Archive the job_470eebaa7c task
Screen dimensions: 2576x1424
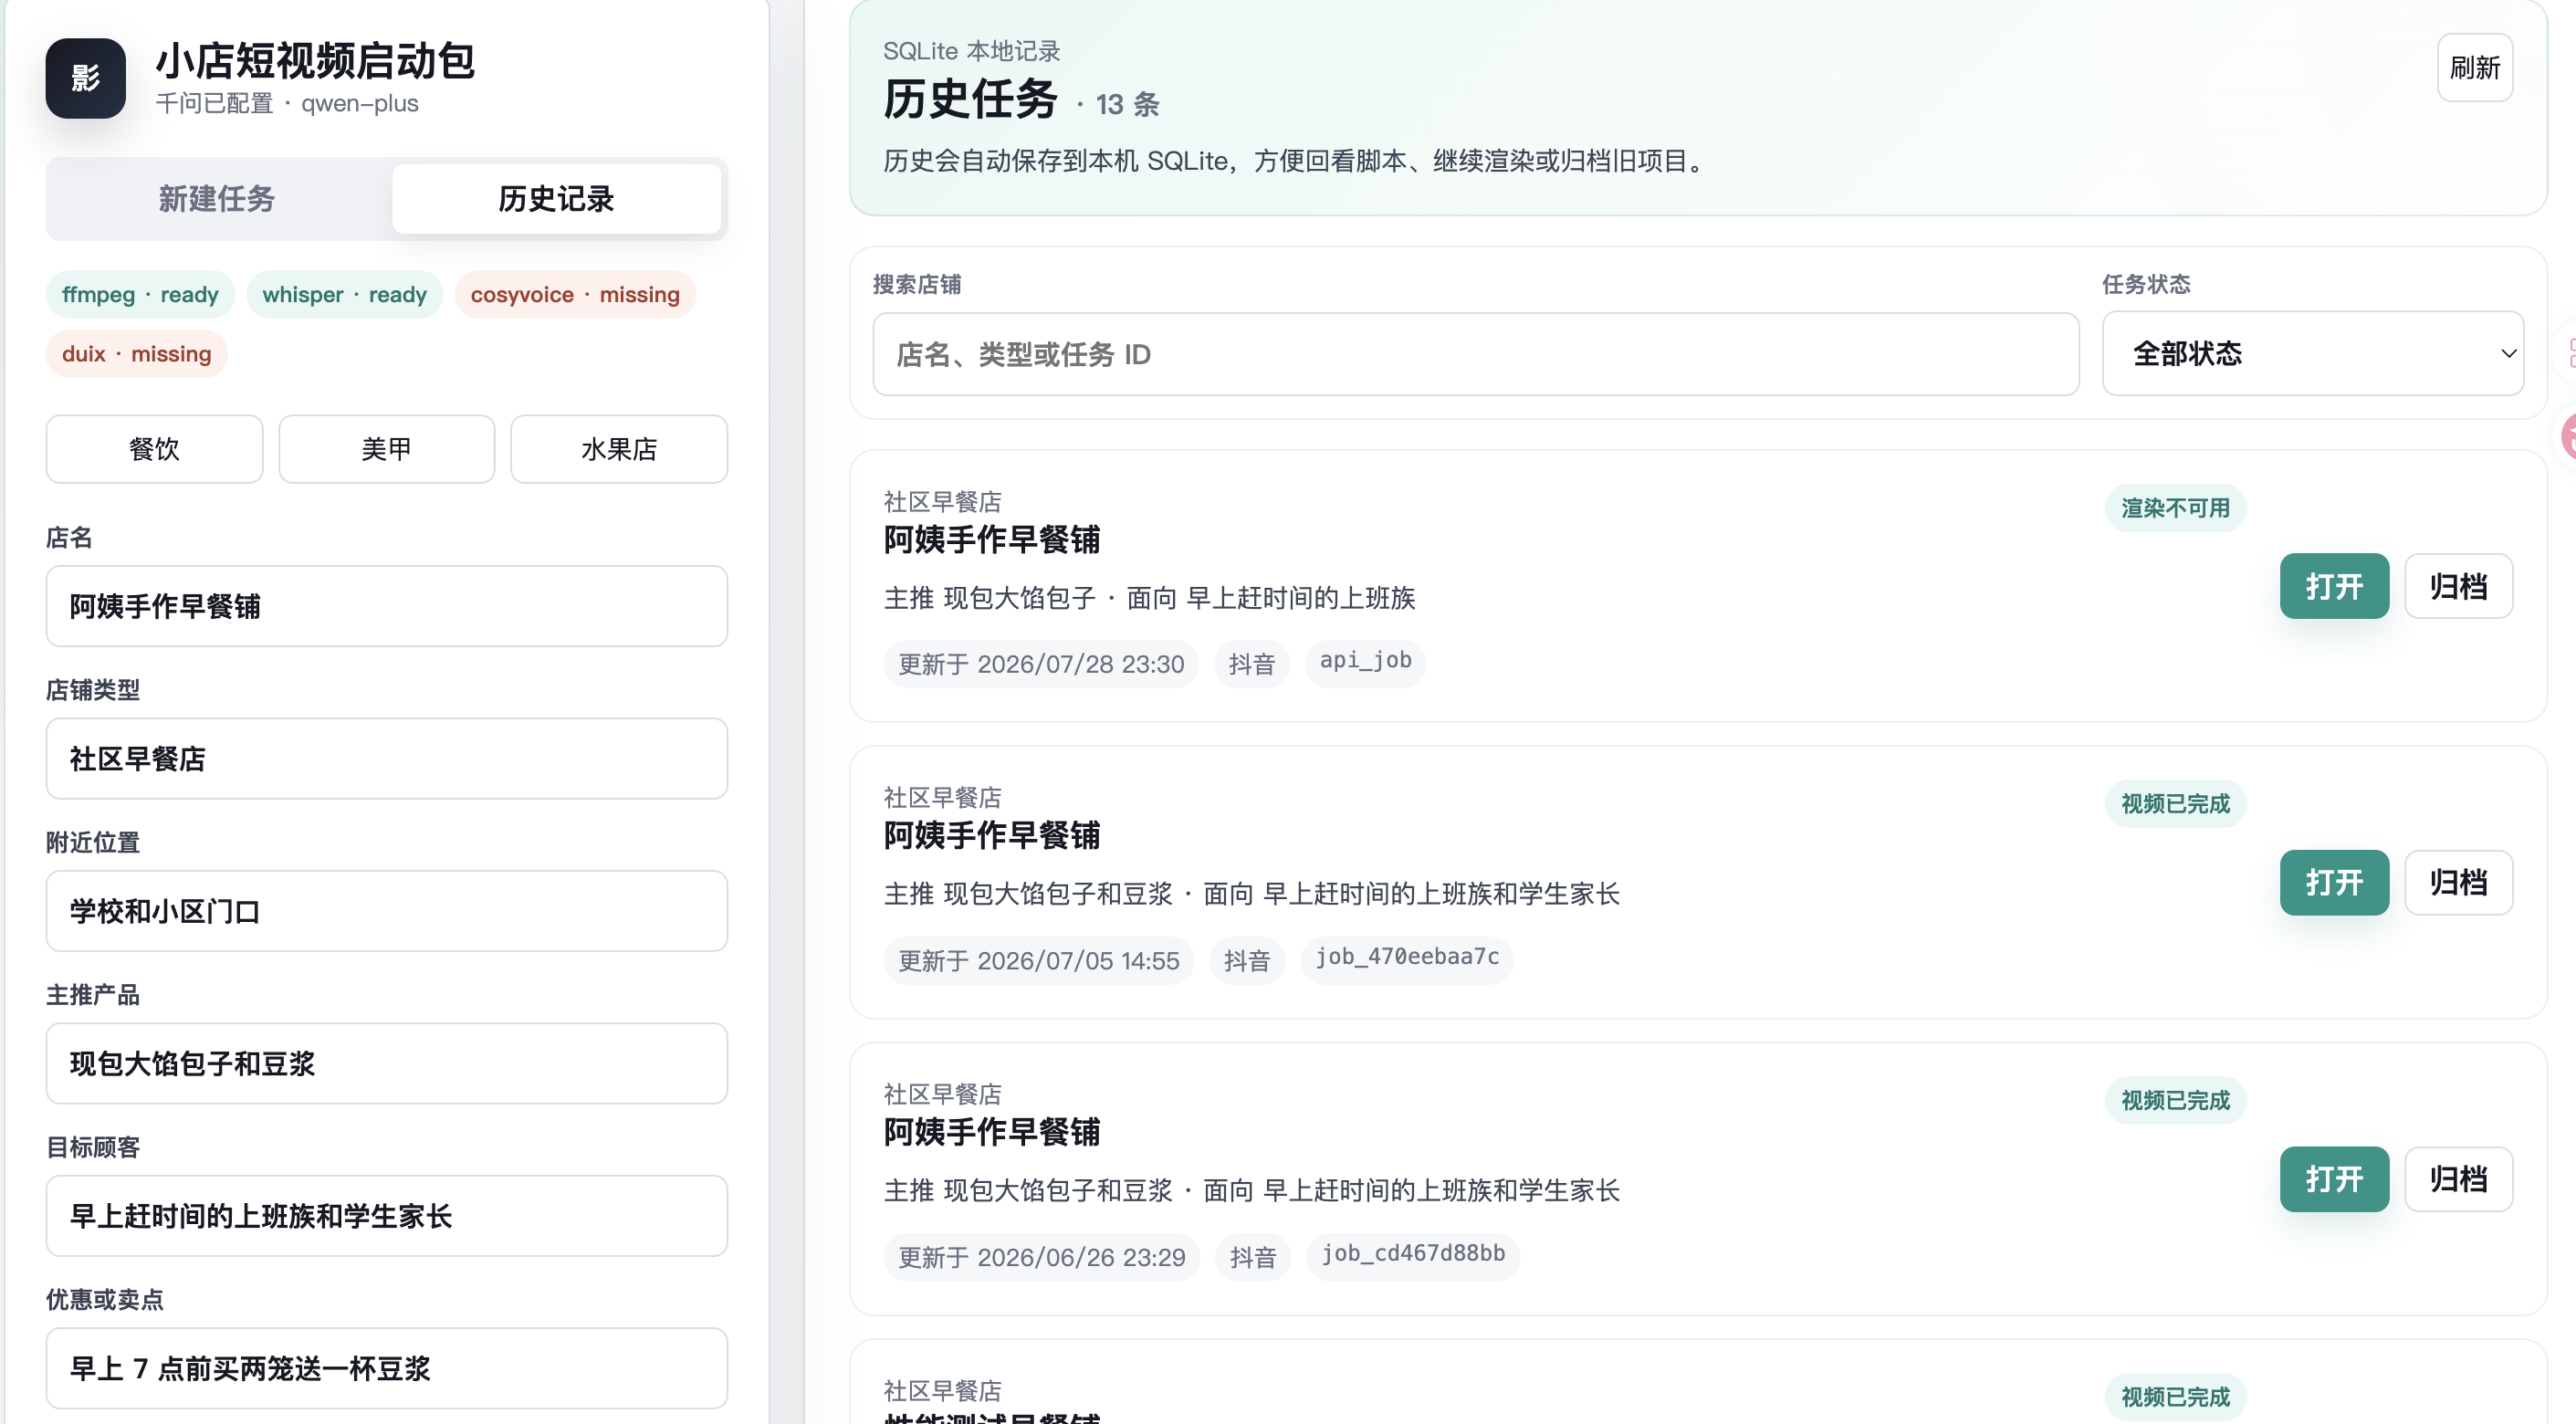click(x=2458, y=882)
